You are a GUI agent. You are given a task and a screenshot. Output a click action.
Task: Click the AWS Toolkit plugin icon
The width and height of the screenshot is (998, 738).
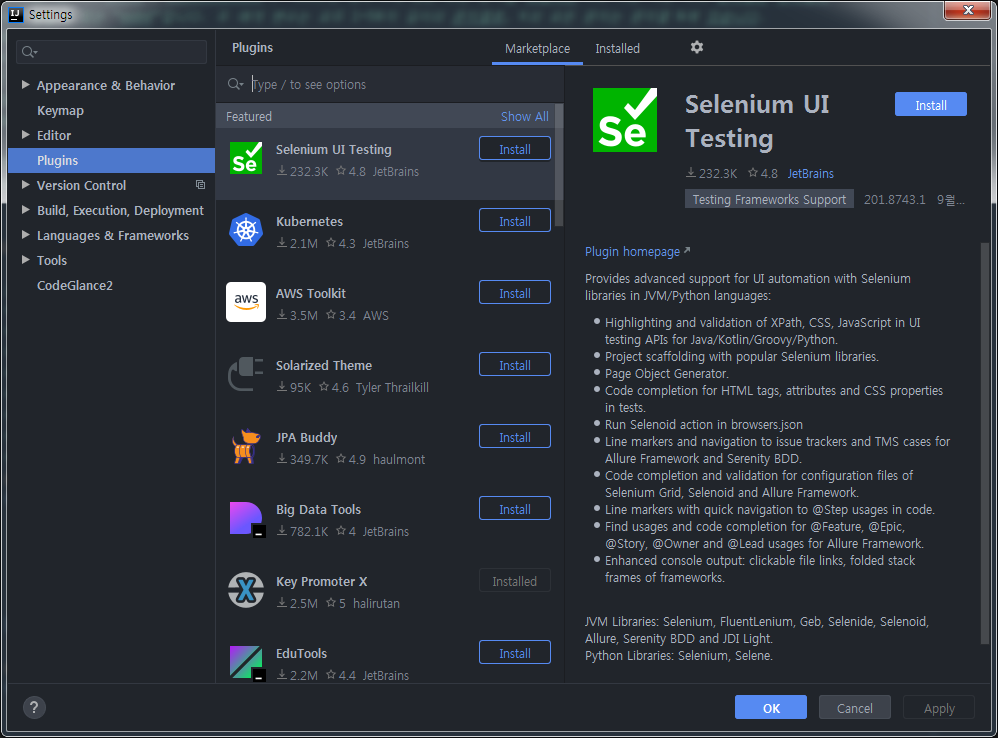[246, 302]
